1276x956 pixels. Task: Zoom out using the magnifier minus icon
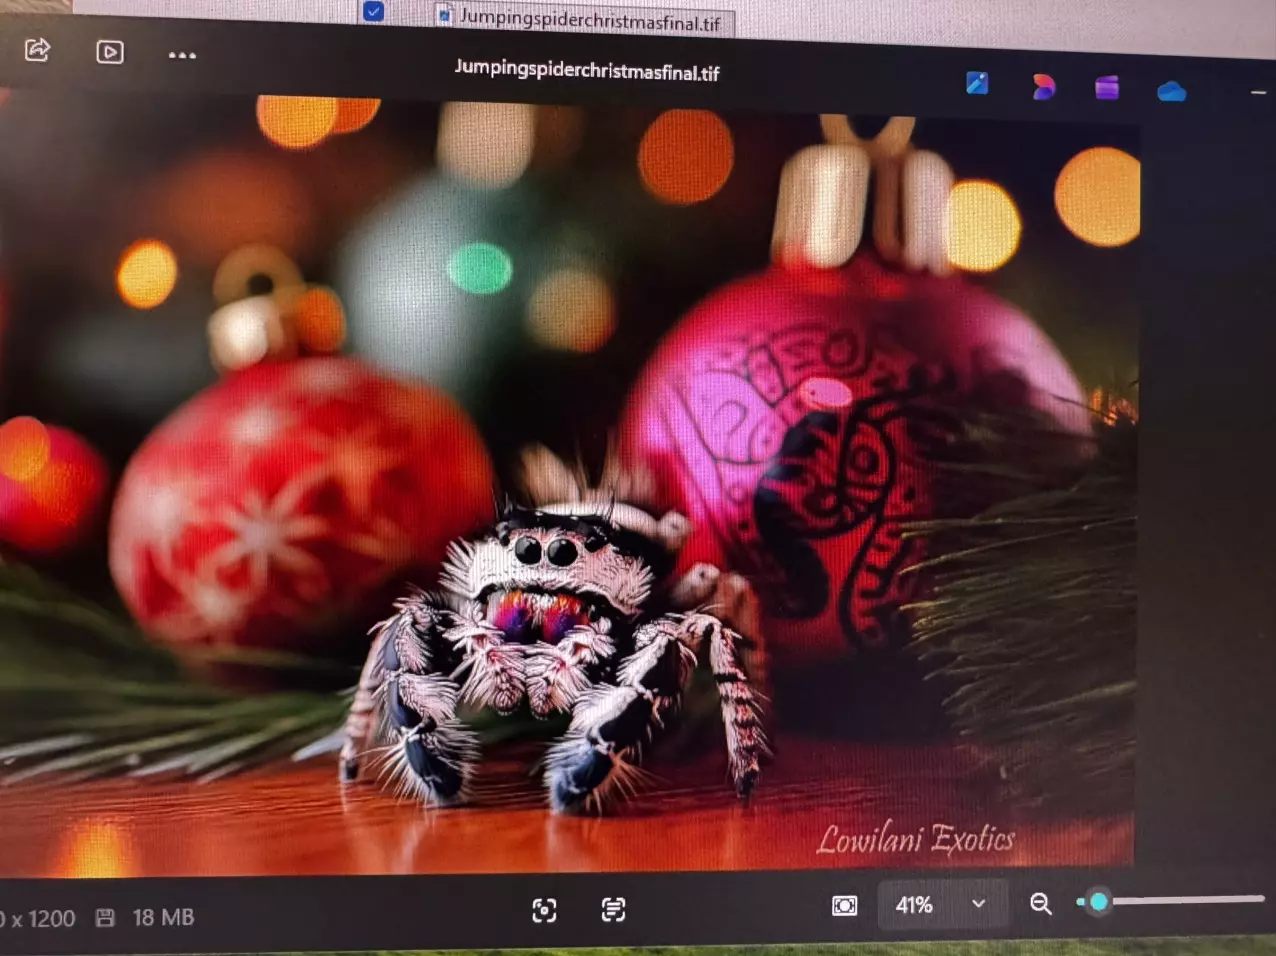[1041, 904]
